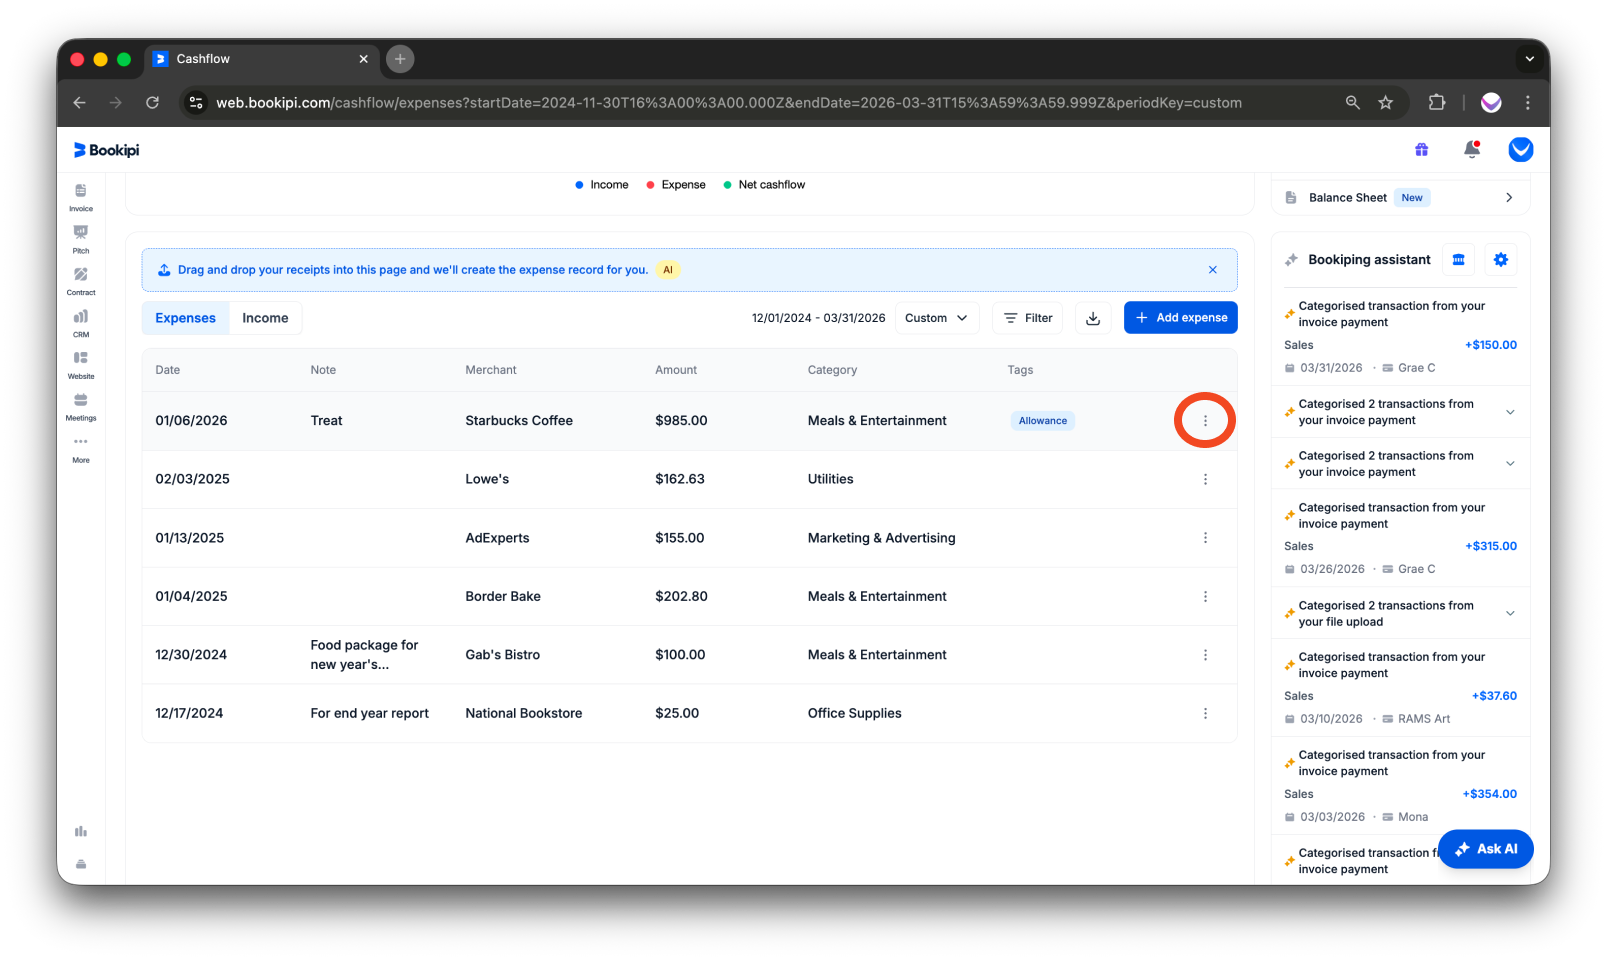Screen dimensions: 1608x960
Task: Open Bookiping assistant settings gear
Action: pos(1500,259)
